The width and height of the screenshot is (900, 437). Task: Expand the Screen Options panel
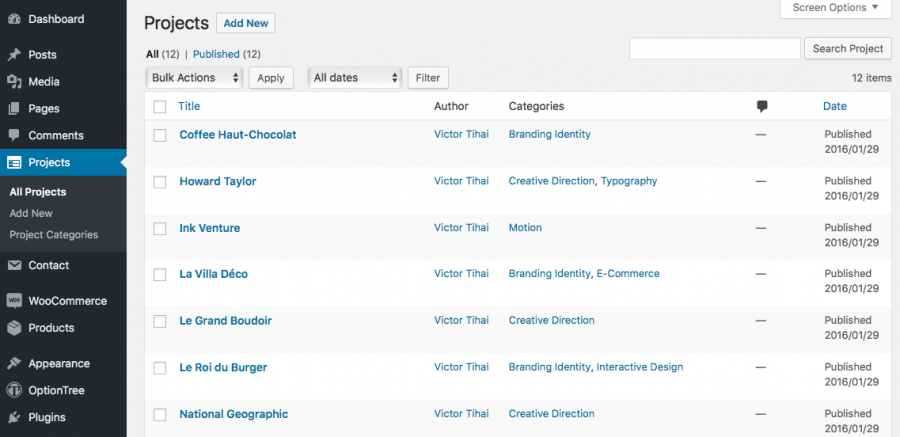click(835, 8)
